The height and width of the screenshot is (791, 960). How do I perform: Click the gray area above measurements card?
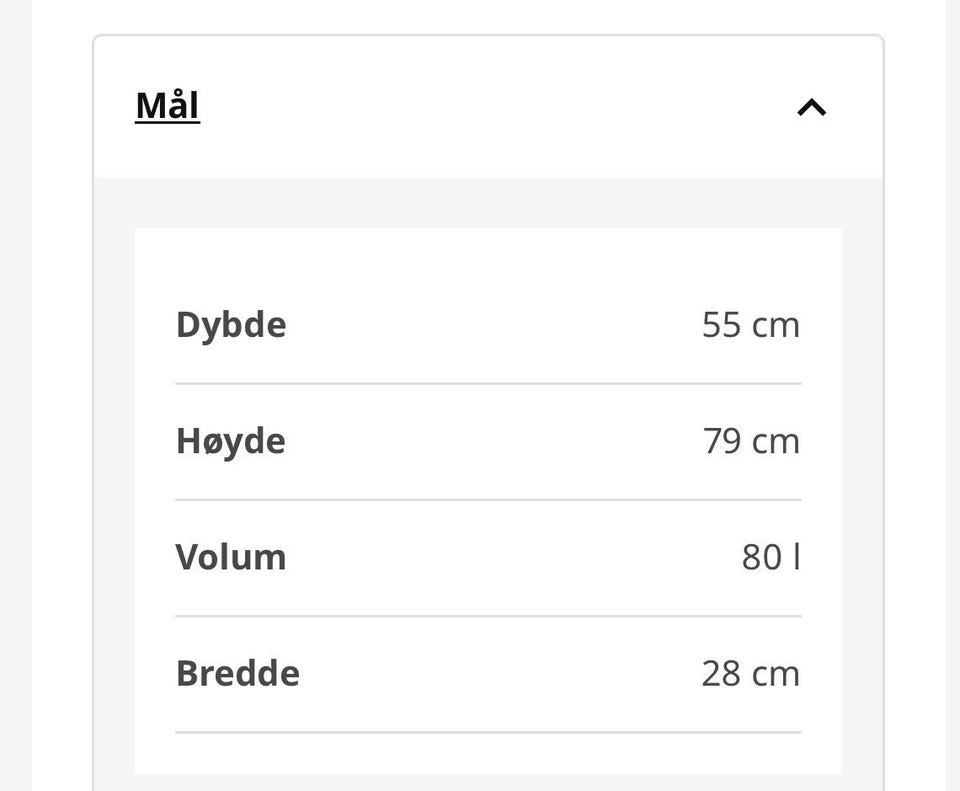[x=488, y=203]
